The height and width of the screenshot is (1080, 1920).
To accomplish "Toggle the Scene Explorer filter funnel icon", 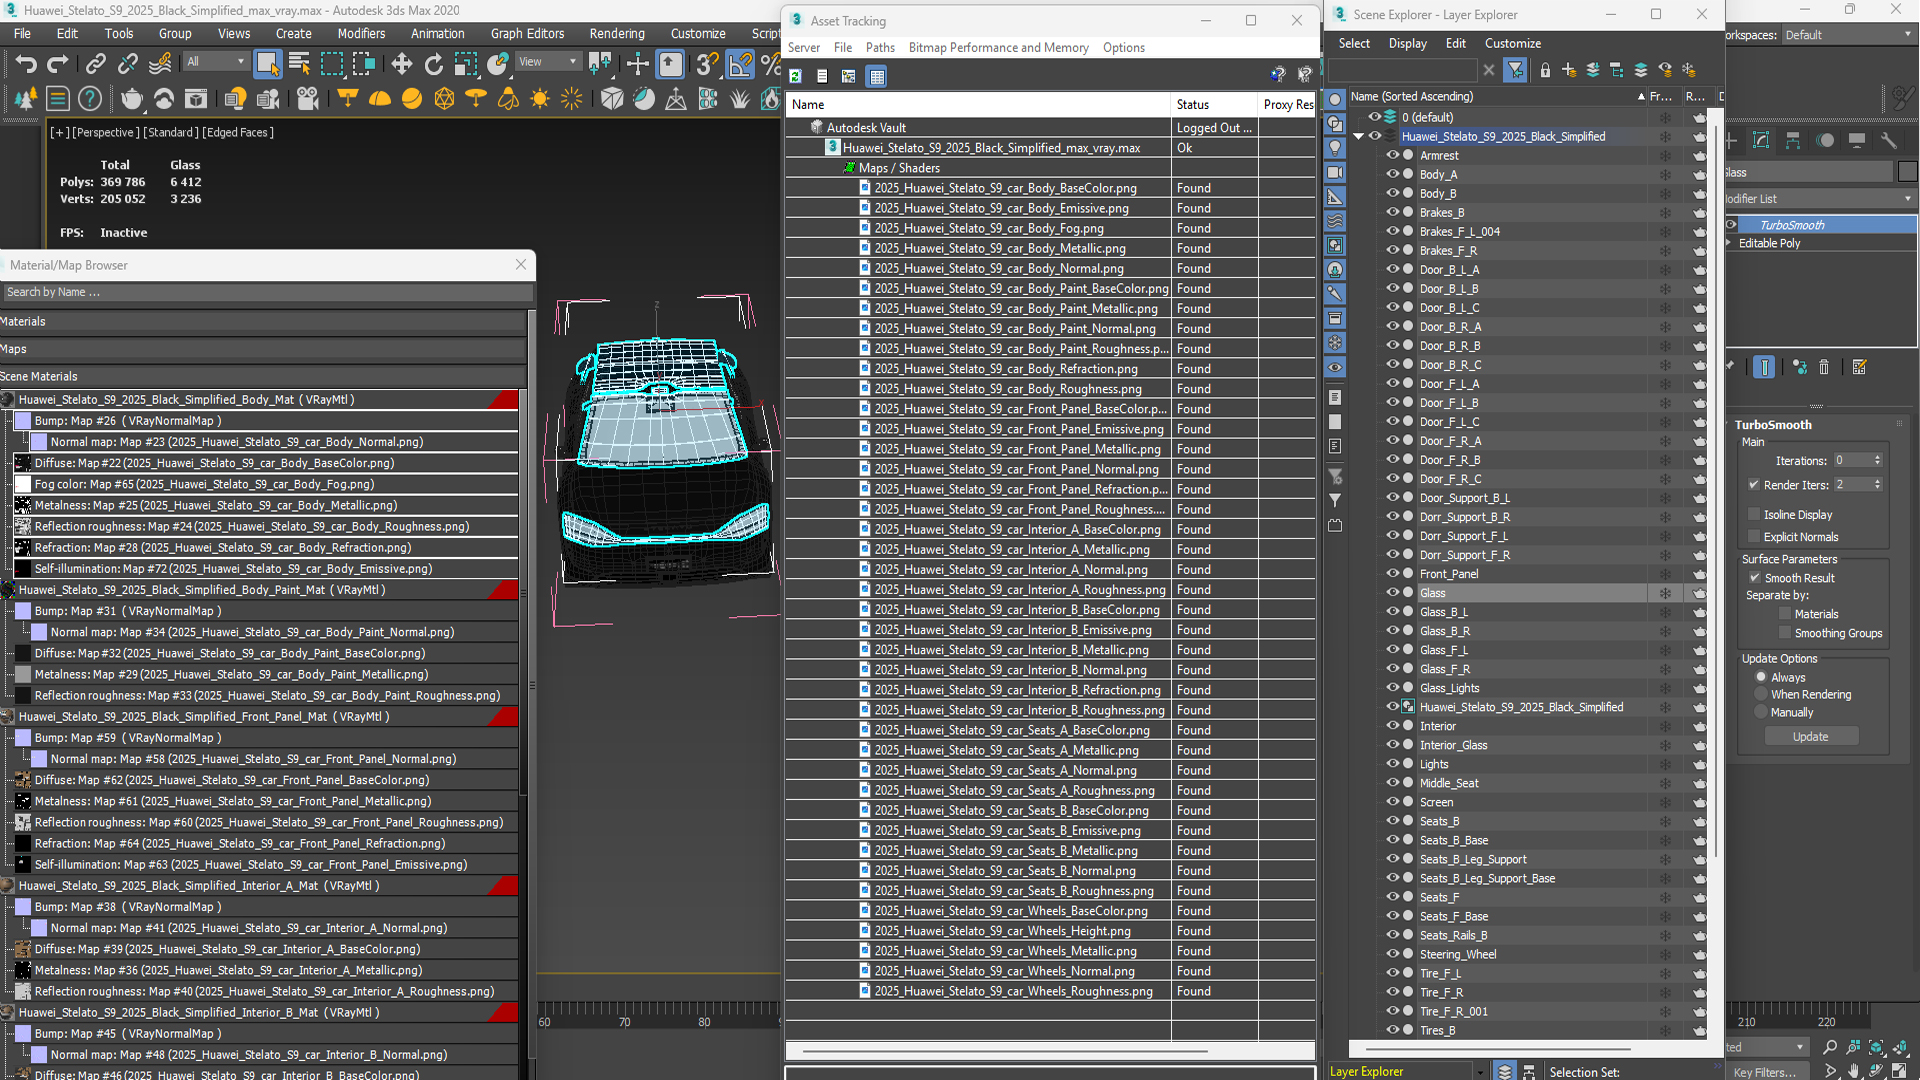I will click(x=1516, y=70).
